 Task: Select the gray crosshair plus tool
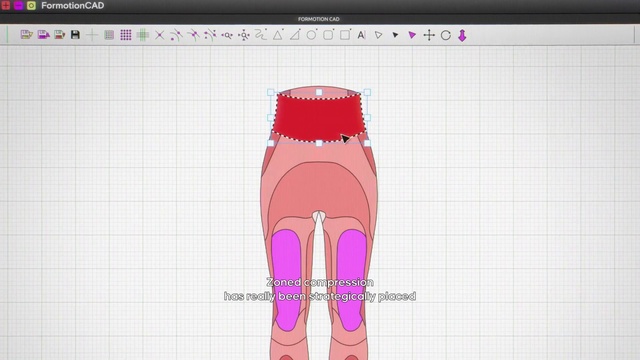point(92,35)
